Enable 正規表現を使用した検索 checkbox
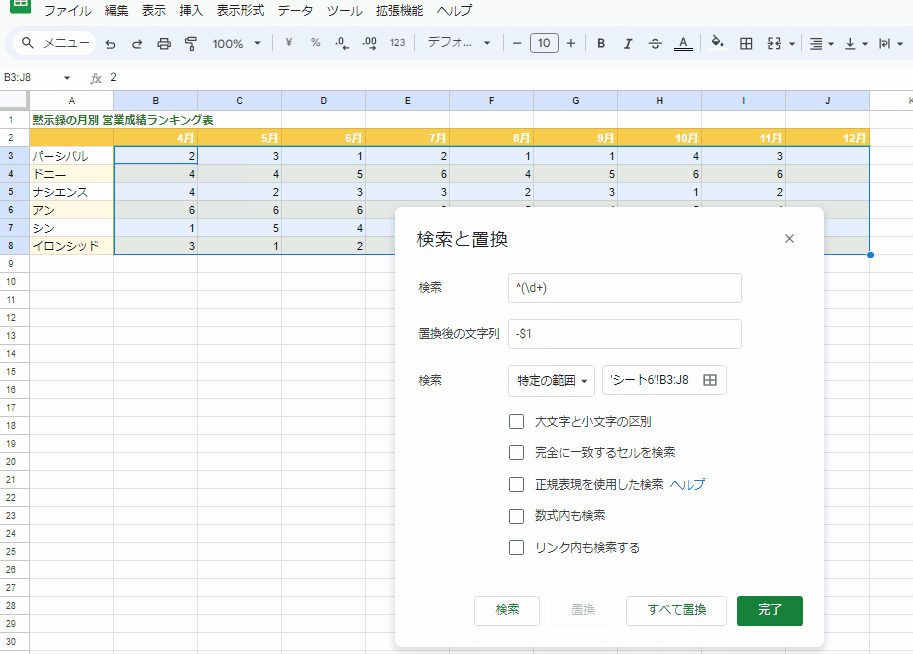This screenshot has height=654, width=913. tap(516, 485)
